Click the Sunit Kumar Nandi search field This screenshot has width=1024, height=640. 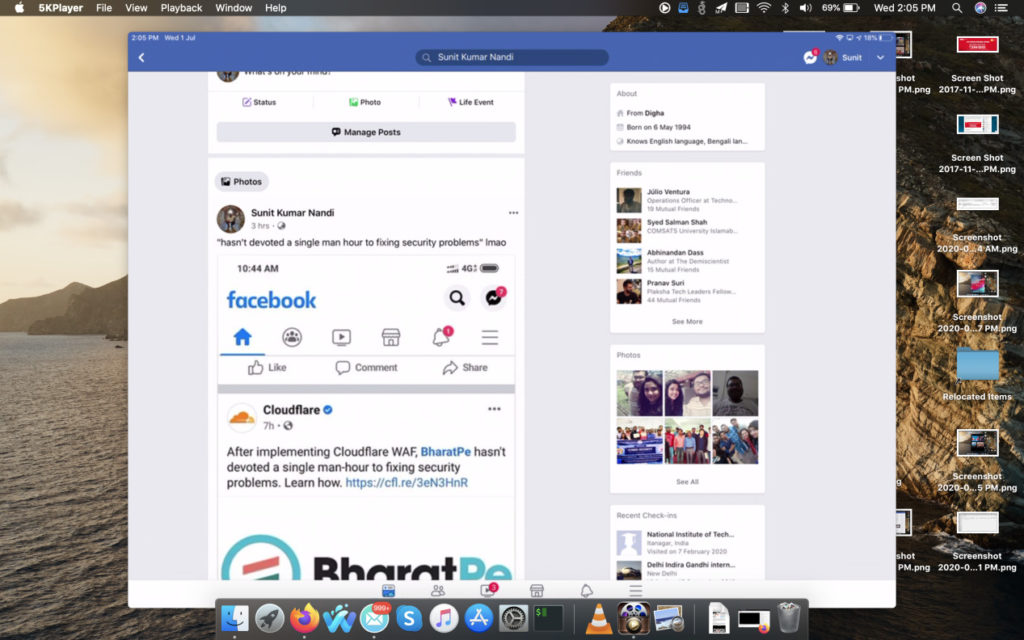point(512,57)
